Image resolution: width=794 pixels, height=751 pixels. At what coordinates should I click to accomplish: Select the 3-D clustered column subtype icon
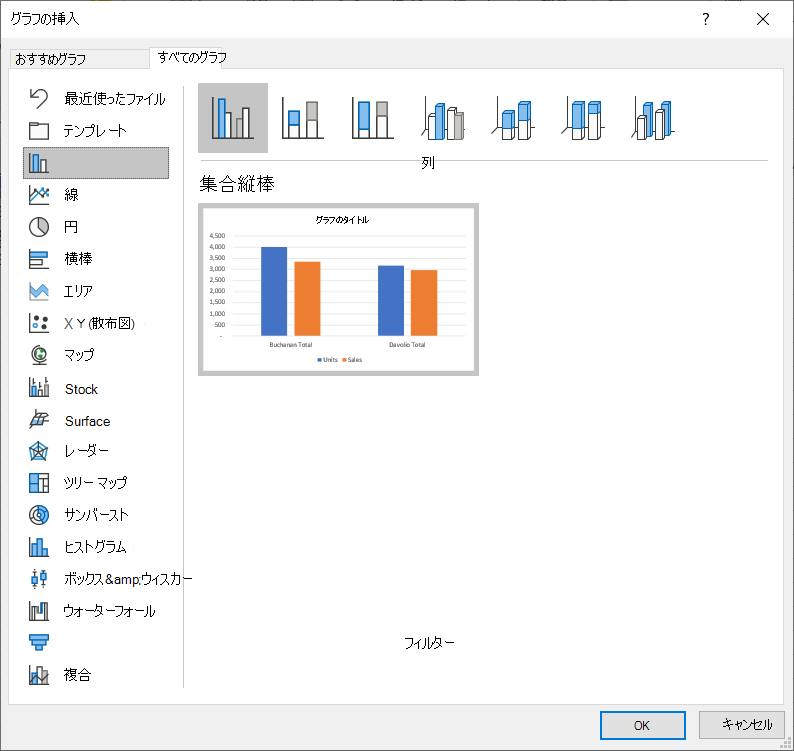(x=443, y=118)
